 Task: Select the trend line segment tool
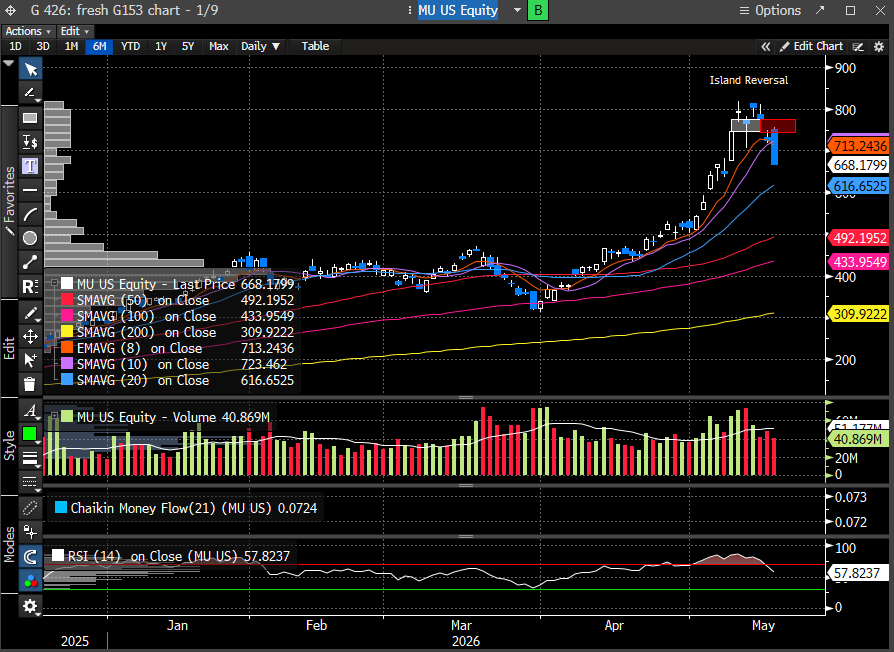30,262
